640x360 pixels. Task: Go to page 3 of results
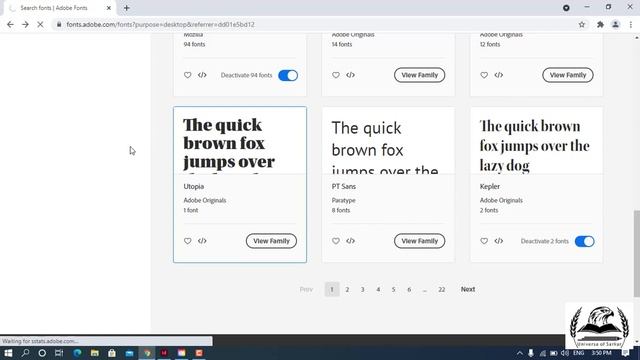[x=362, y=289]
